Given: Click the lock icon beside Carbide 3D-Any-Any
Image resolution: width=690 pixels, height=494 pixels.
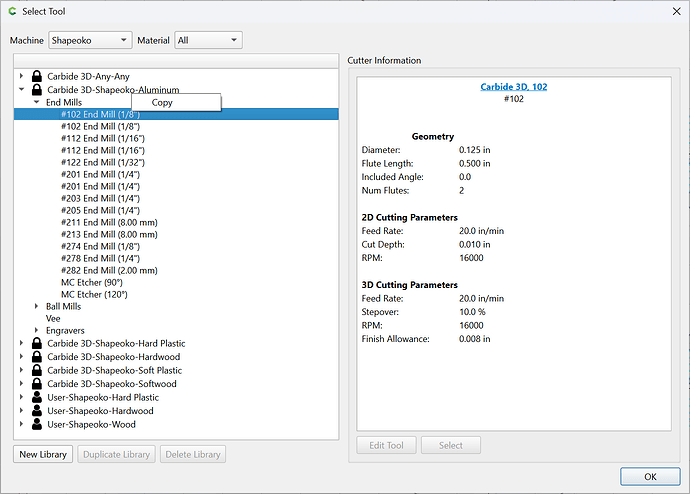Looking at the screenshot, I should (x=37, y=76).
